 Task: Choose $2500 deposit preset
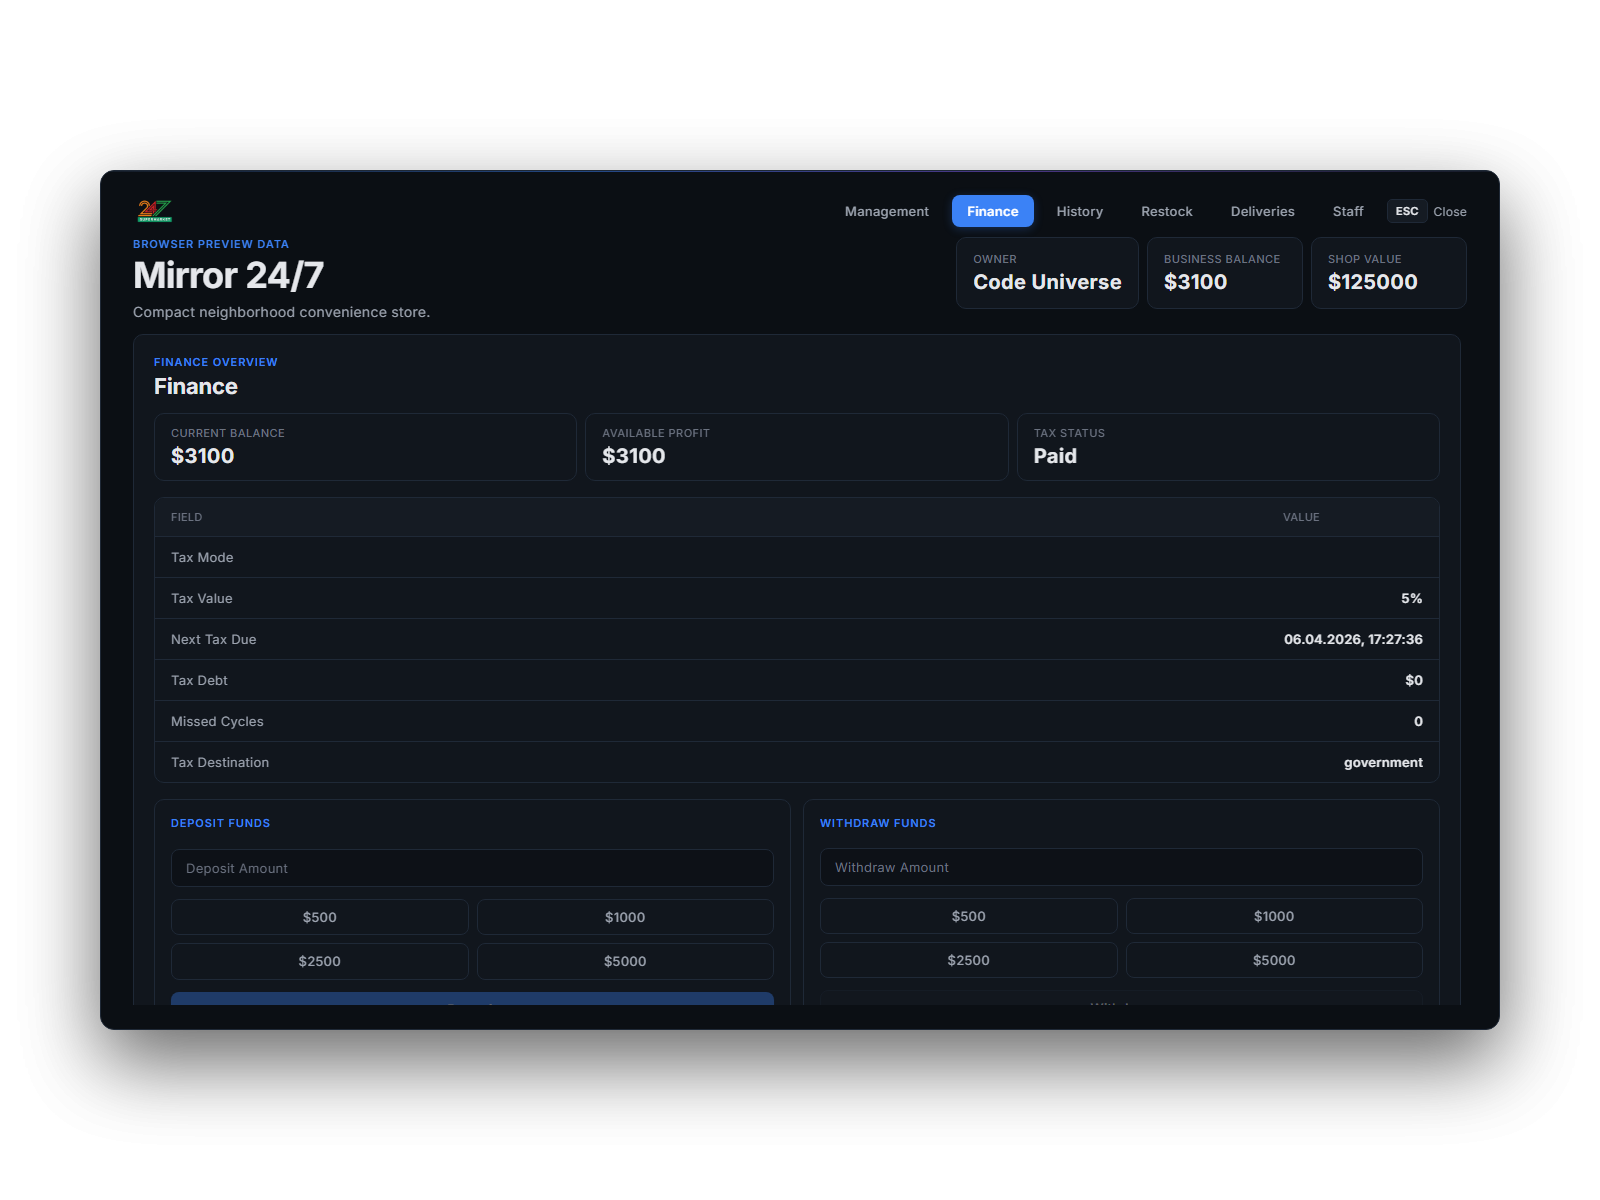coord(319,961)
